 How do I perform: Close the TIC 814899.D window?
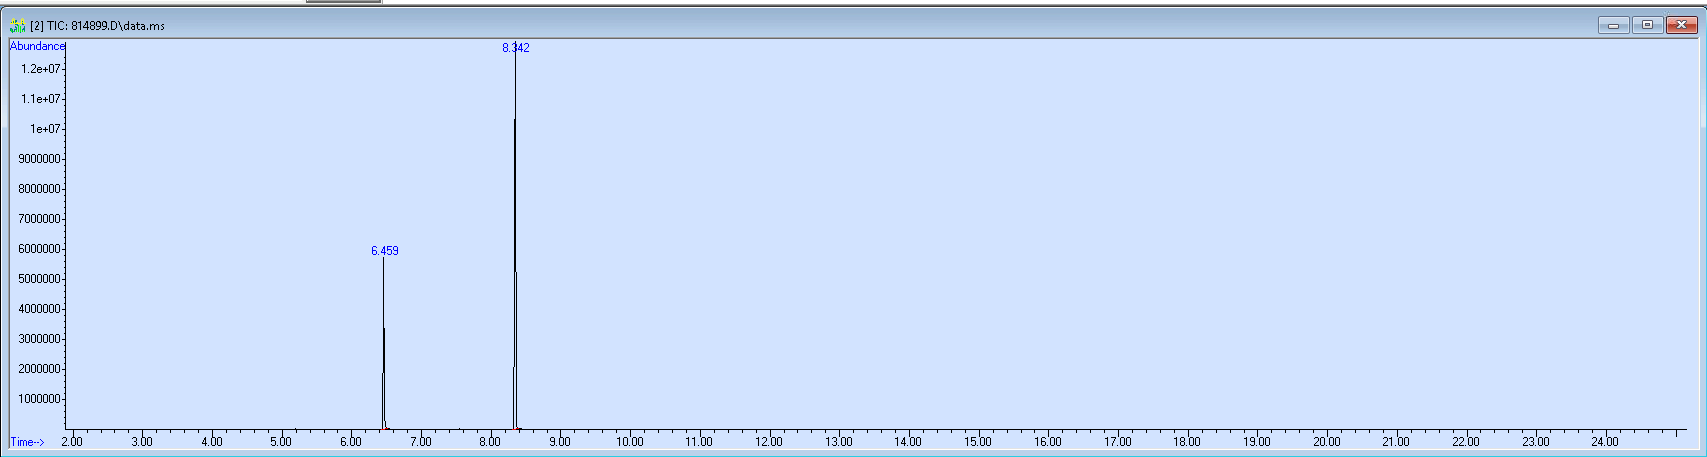tap(1681, 25)
